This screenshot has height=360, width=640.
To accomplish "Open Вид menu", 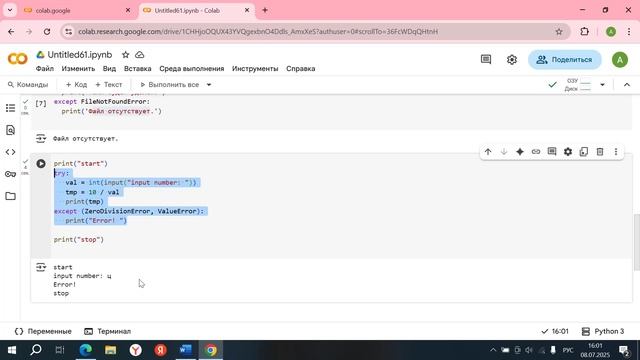I will point(109,69).
